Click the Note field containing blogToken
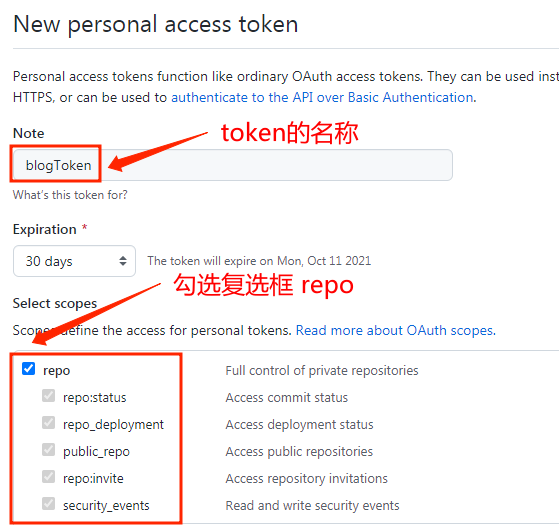The width and height of the screenshot is (559, 525). (233, 165)
